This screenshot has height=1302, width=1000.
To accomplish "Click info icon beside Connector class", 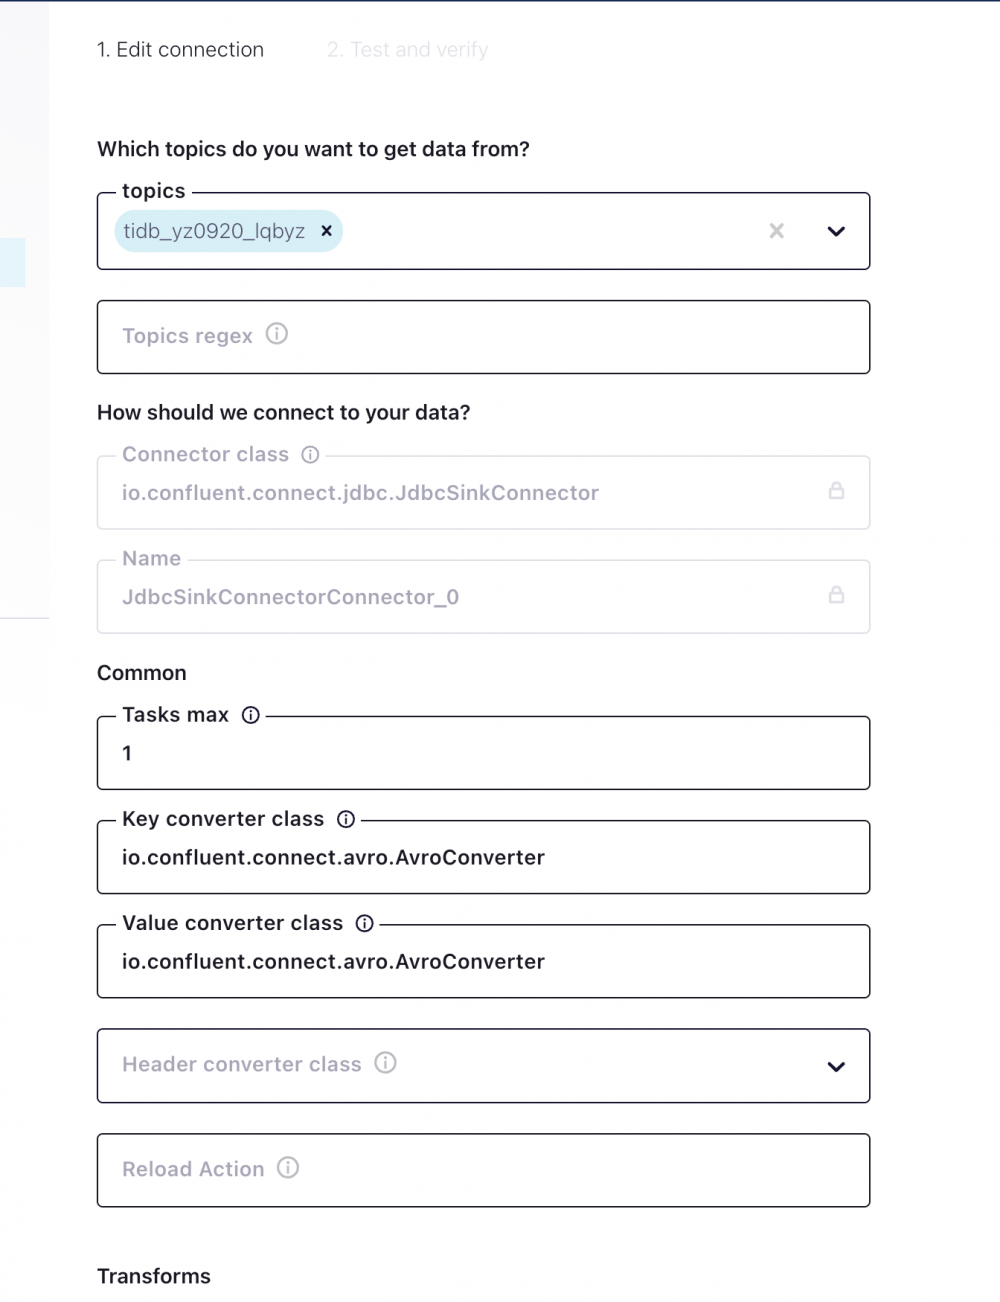I will coord(310,455).
